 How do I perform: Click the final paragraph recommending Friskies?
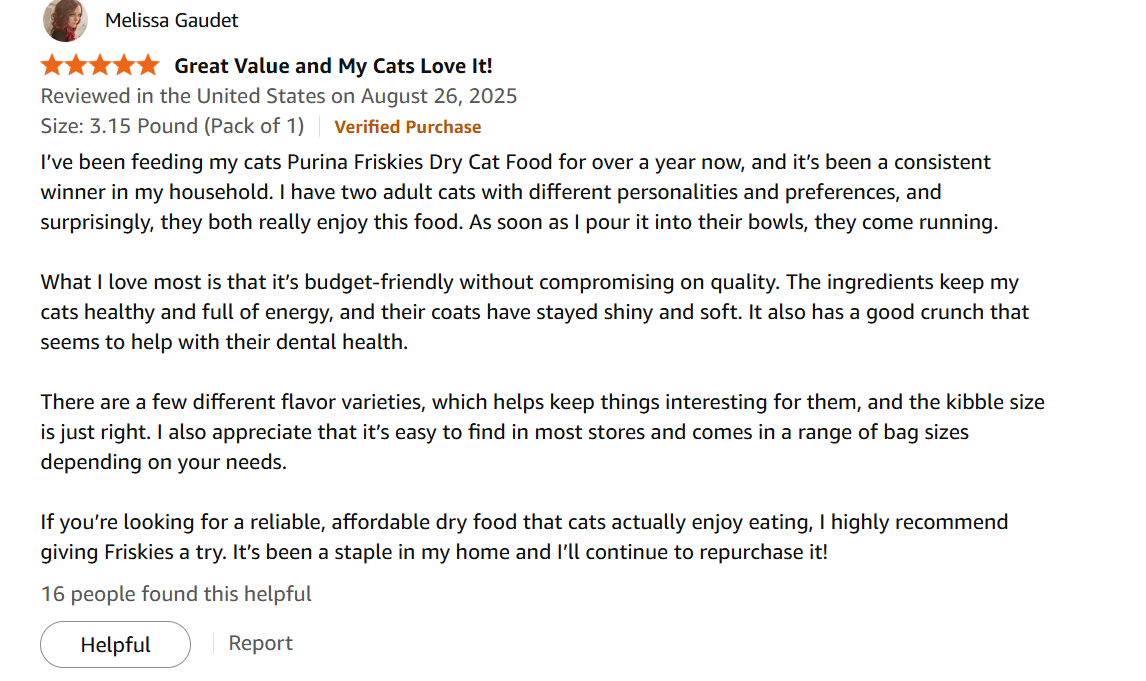pyautogui.click(x=520, y=536)
